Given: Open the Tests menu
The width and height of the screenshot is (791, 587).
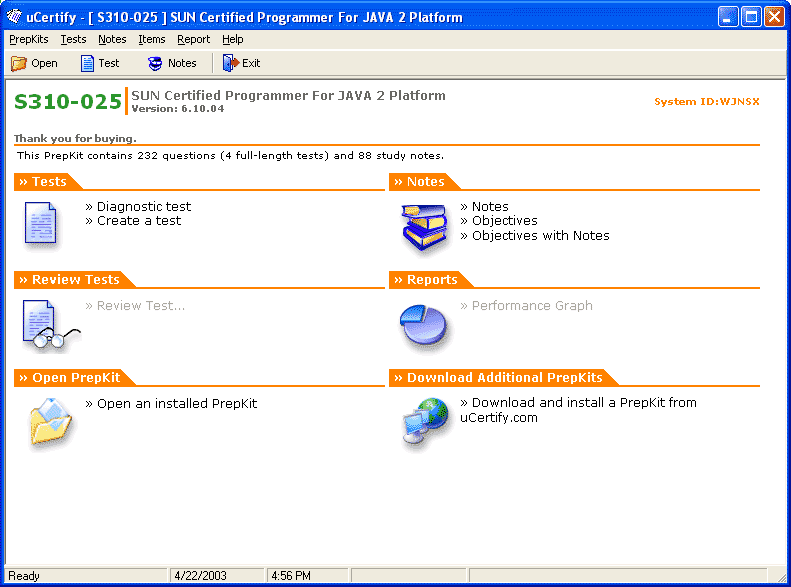Looking at the screenshot, I should tap(73, 39).
